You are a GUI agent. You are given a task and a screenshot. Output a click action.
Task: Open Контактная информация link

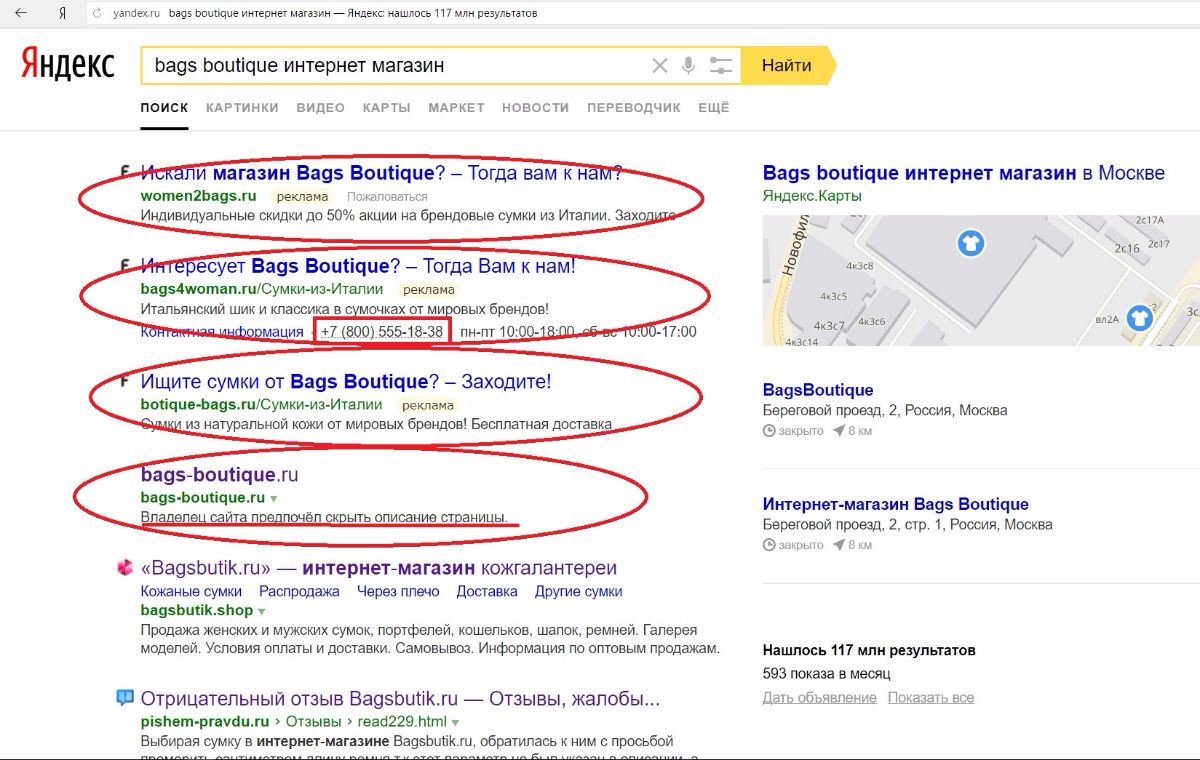coord(222,332)
